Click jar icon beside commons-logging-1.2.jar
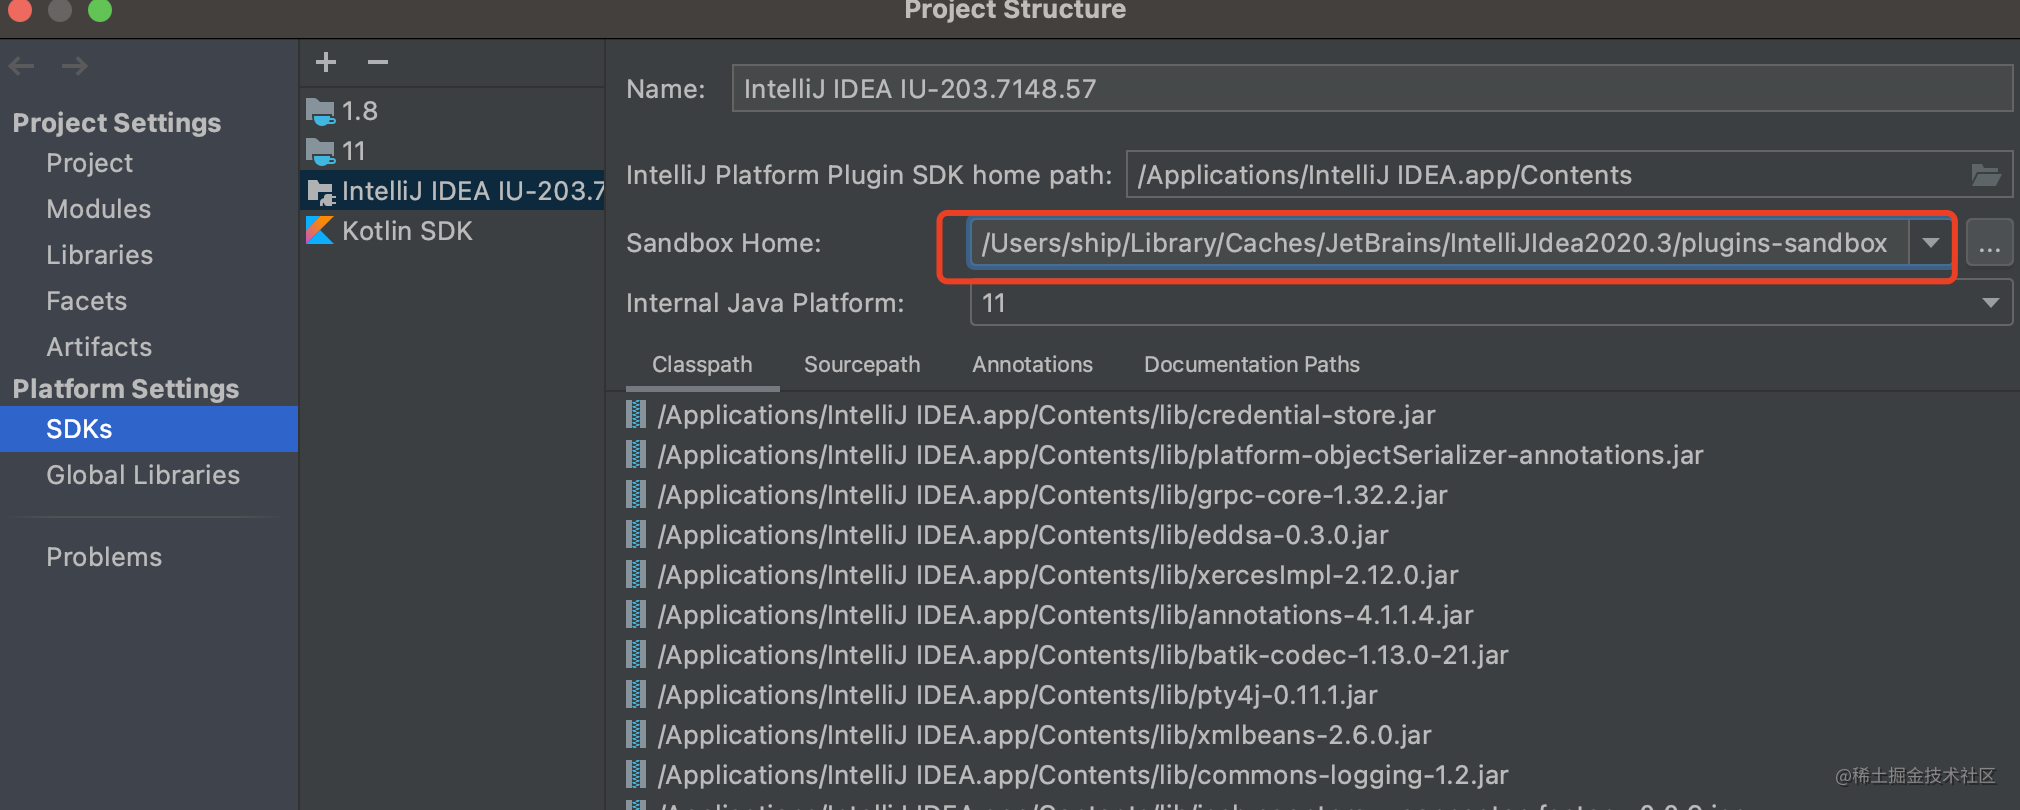 pos(636,774)
